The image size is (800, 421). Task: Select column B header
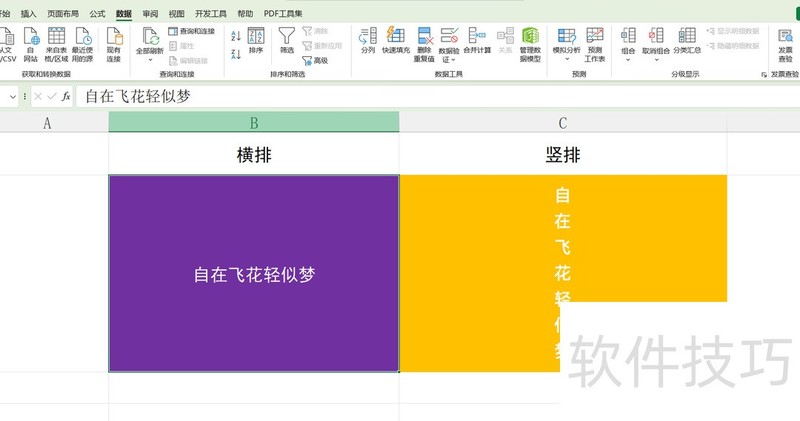(254, 122)
